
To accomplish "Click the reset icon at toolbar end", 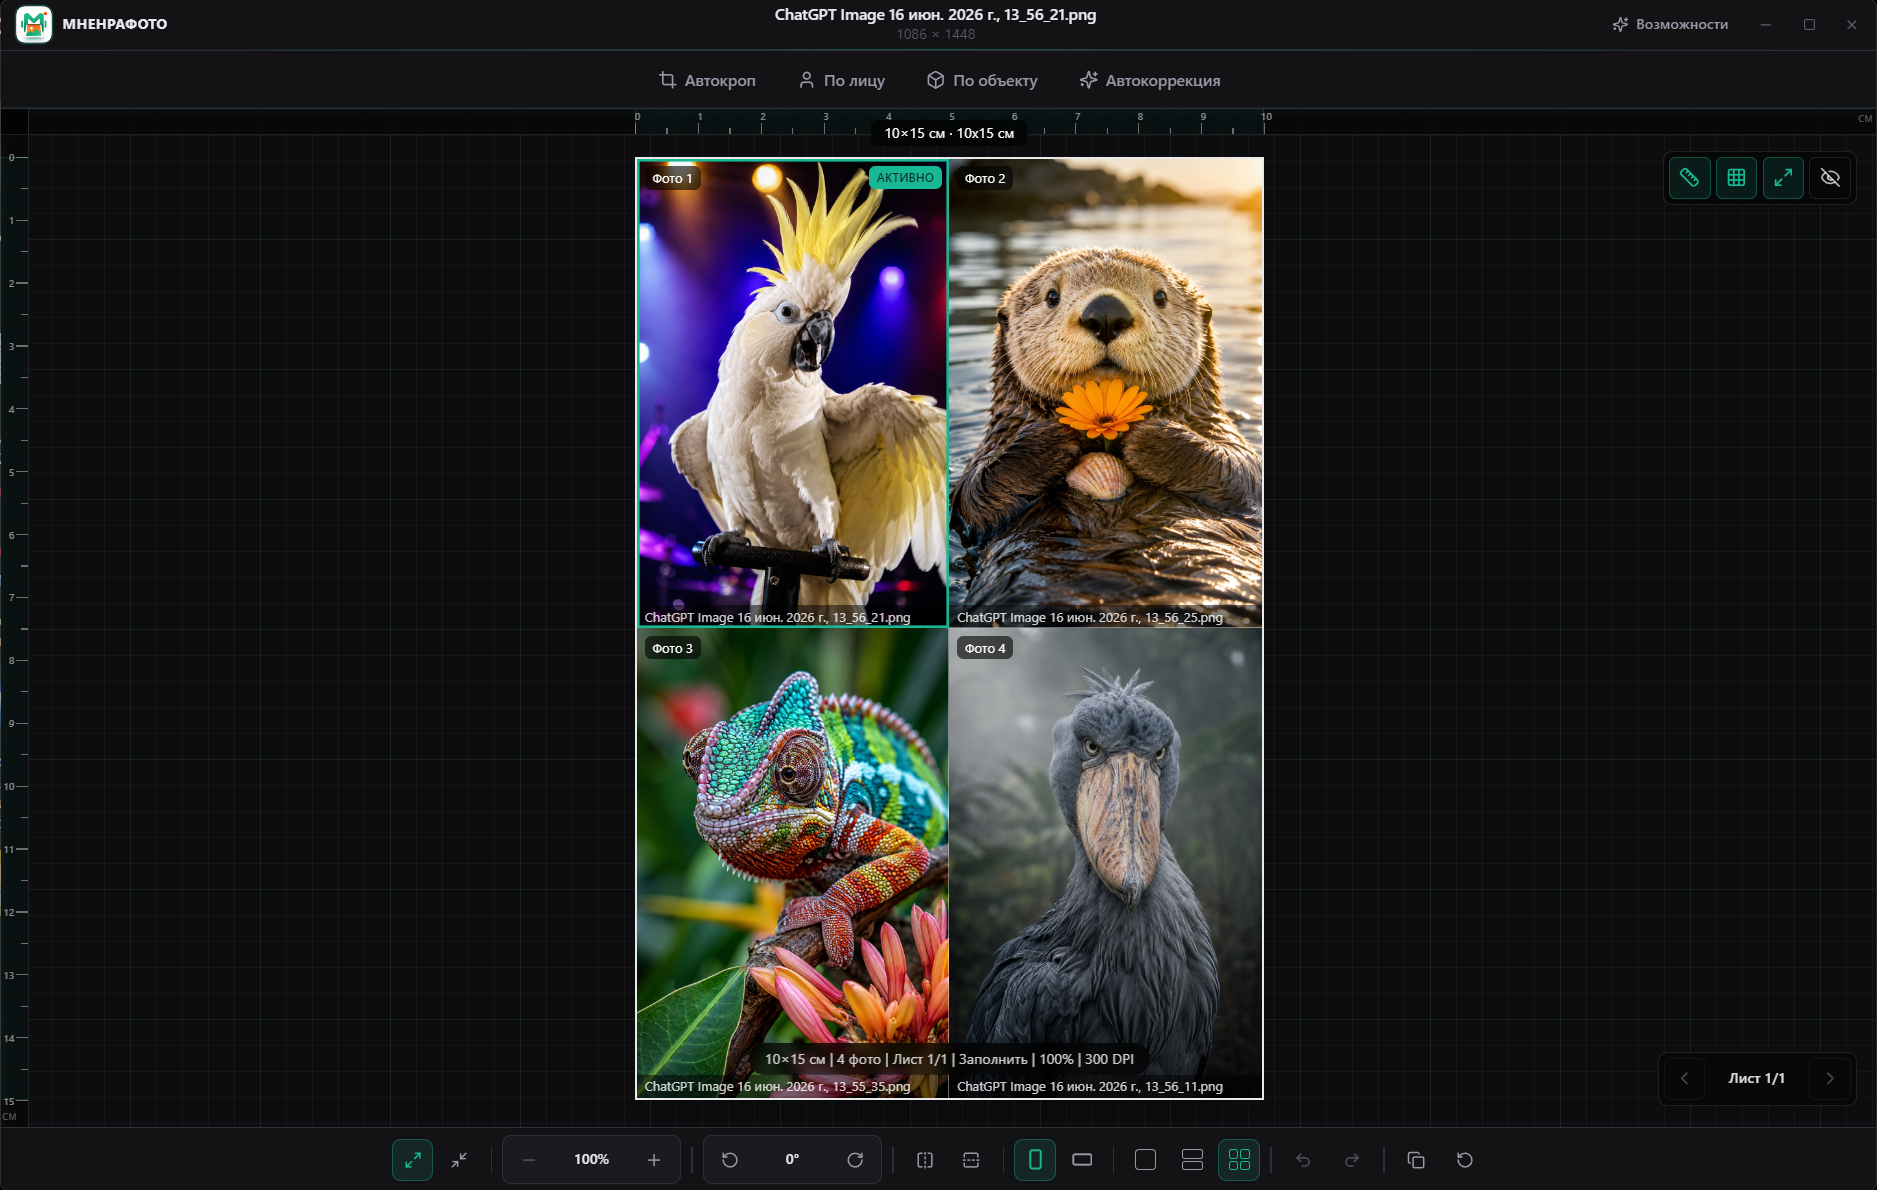I will pos(1465,1160).
